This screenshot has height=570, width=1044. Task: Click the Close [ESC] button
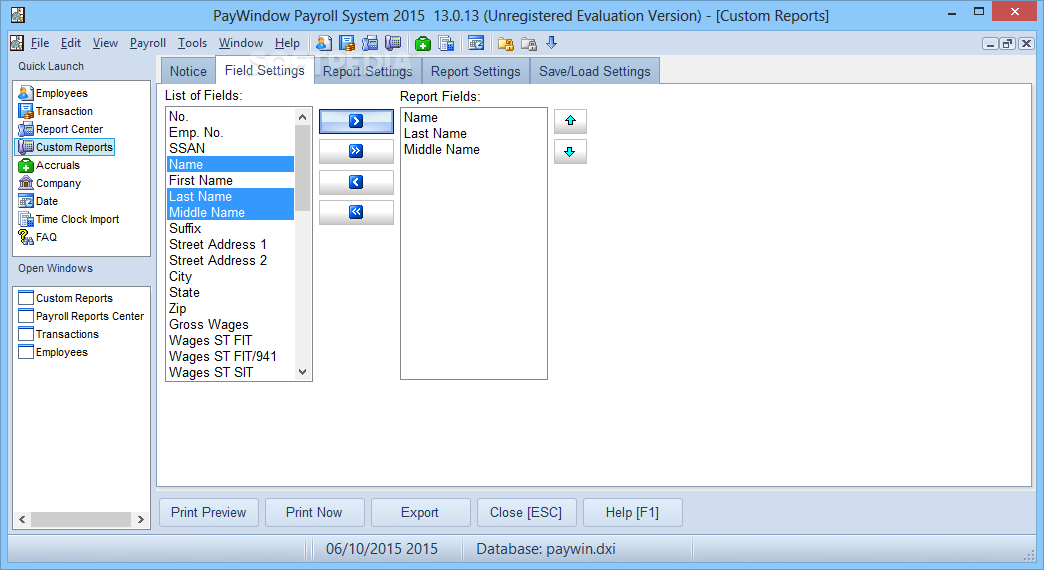point(526,513)
